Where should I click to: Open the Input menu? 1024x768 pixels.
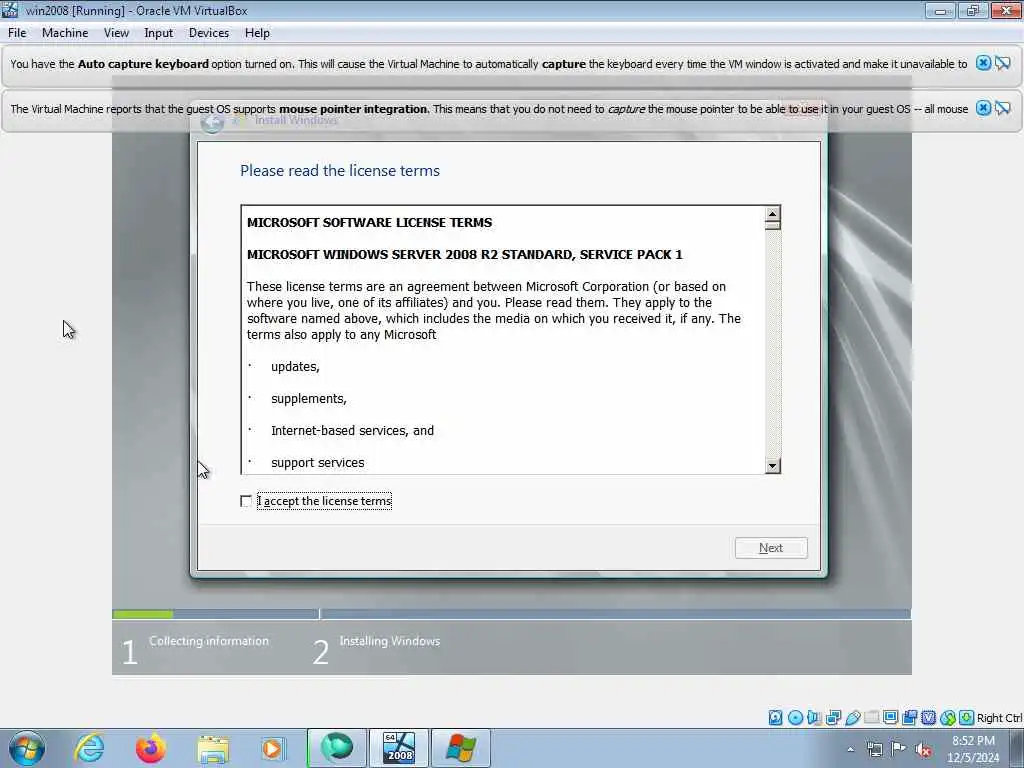point(159,33)
